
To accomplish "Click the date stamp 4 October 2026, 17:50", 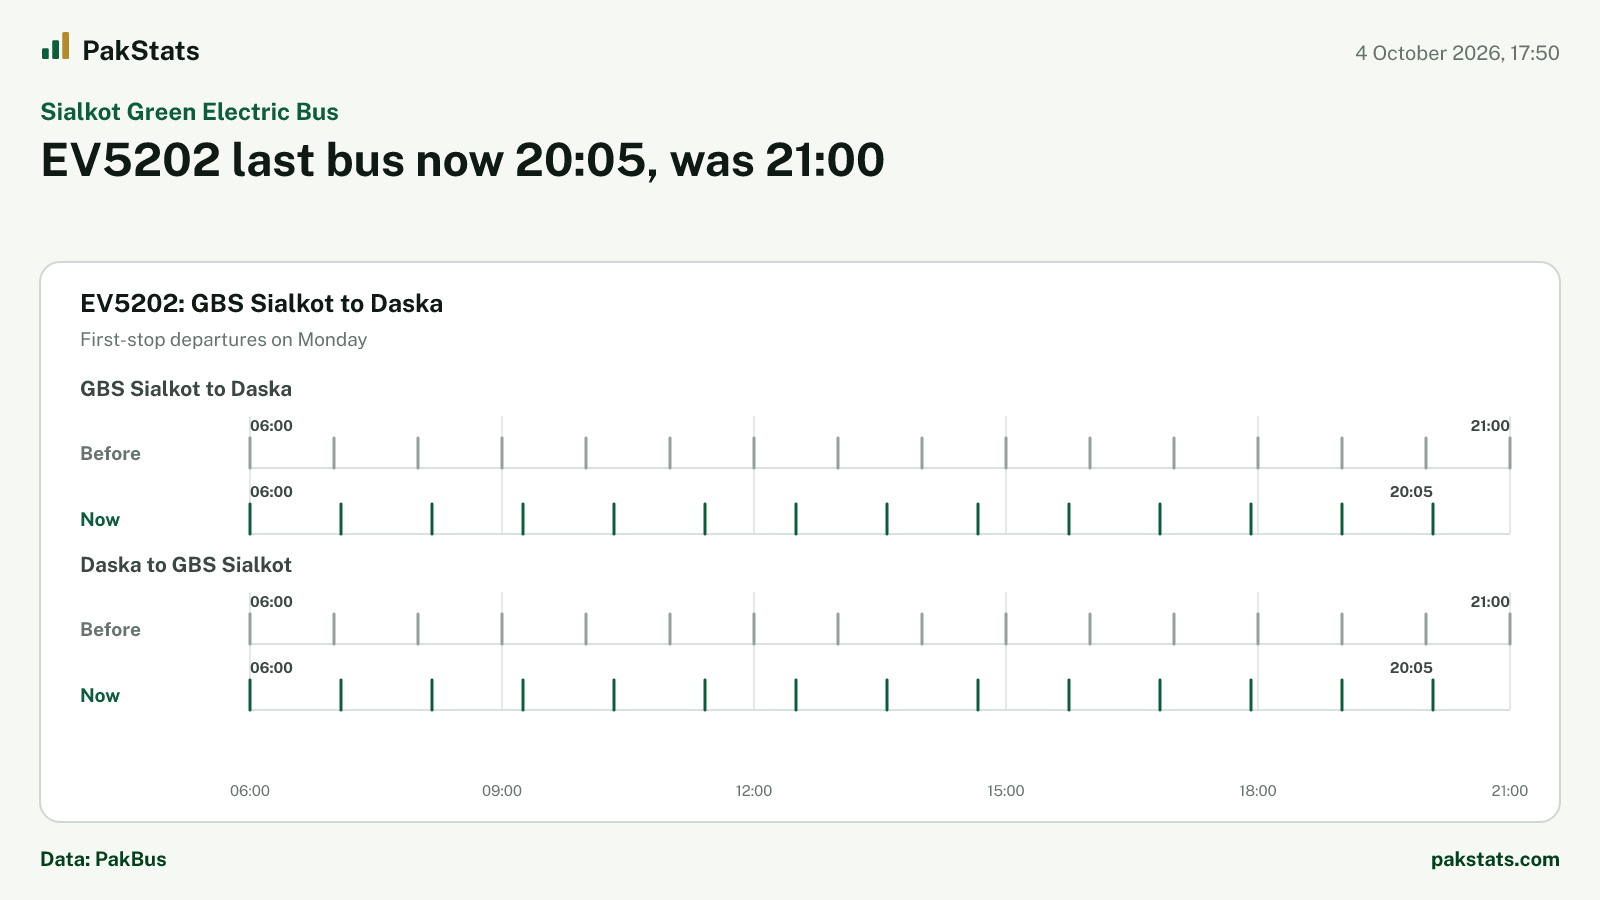I will (1457, 53).
